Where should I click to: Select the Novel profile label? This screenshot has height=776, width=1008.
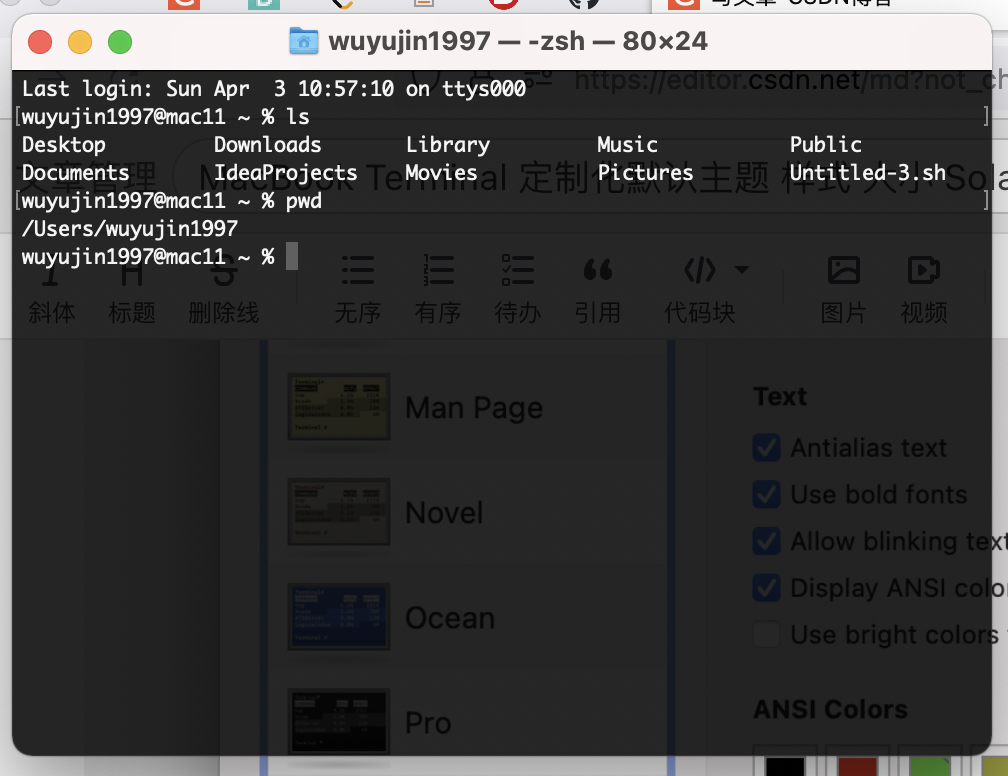(x=444, y=513)
